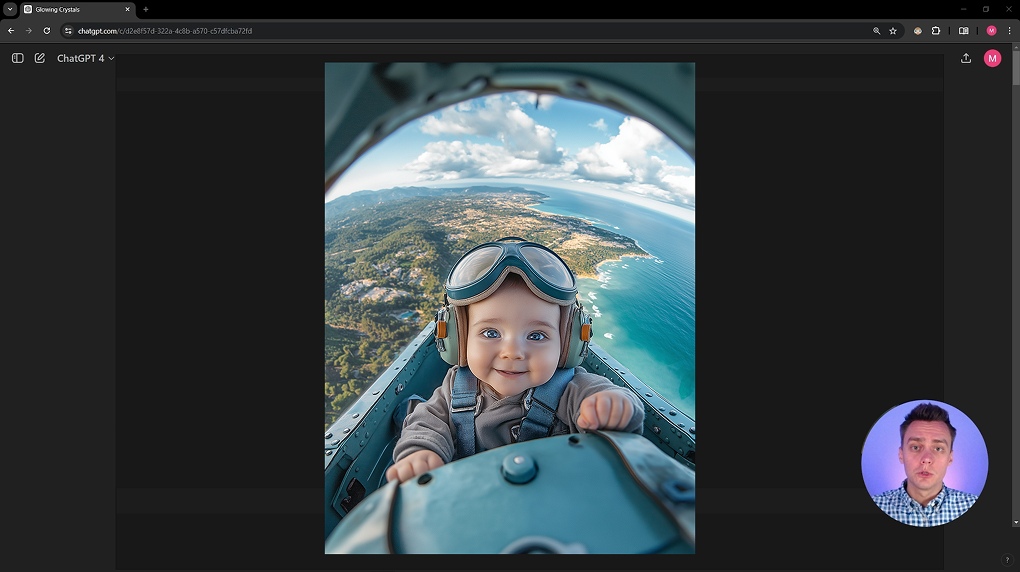Open zoom magnifier in address bar
This screenshot has width=1020, height=572.
pyautogui.click(x=876, y=31)
